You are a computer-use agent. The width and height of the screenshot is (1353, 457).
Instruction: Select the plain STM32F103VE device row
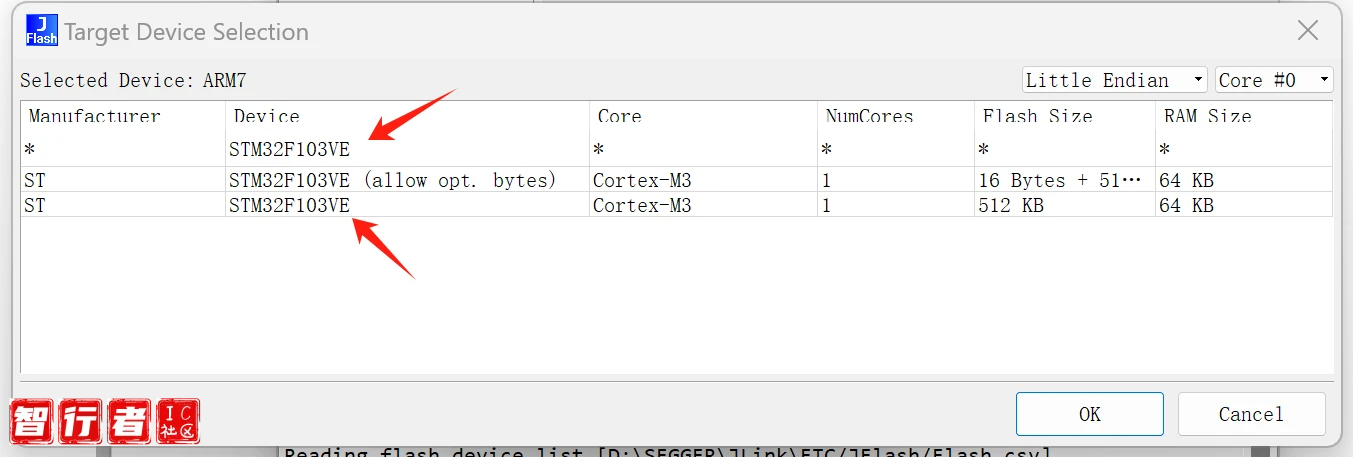[290, 206]
